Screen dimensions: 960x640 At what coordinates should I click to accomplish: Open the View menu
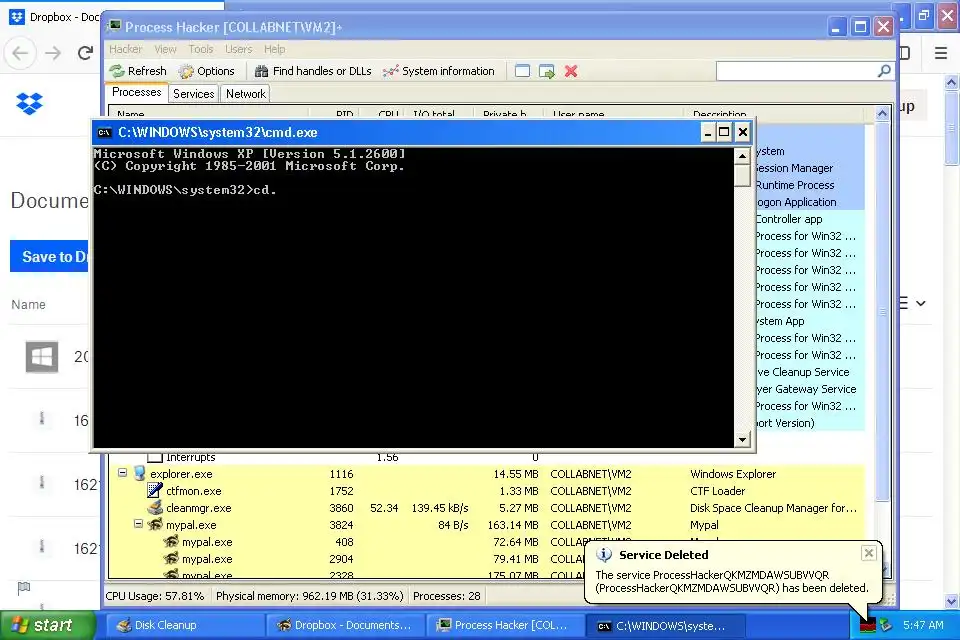click(165, 49)
